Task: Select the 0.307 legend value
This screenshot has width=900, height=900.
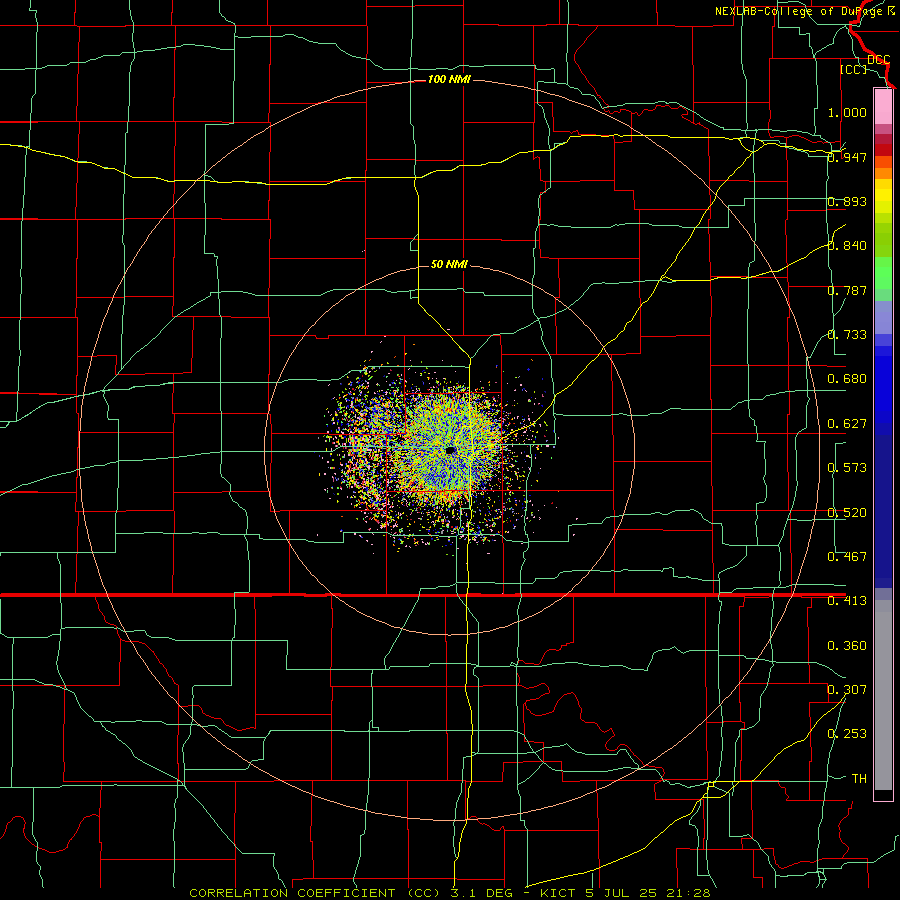Action: [847, 690]
